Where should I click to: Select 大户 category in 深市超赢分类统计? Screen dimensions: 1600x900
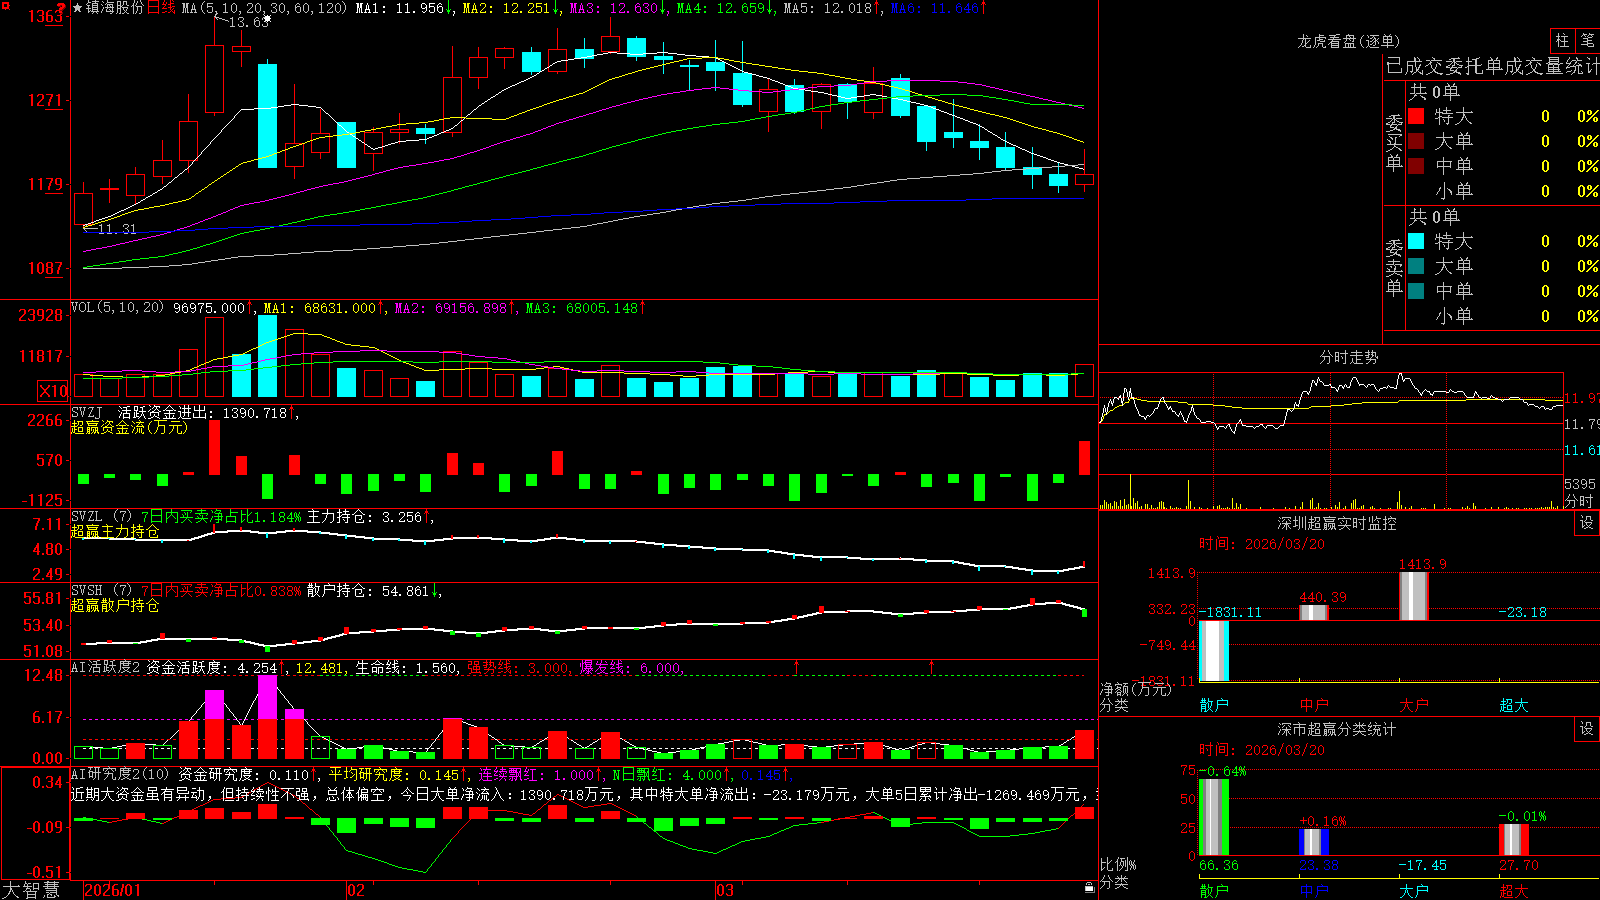tap(1414, 891)
